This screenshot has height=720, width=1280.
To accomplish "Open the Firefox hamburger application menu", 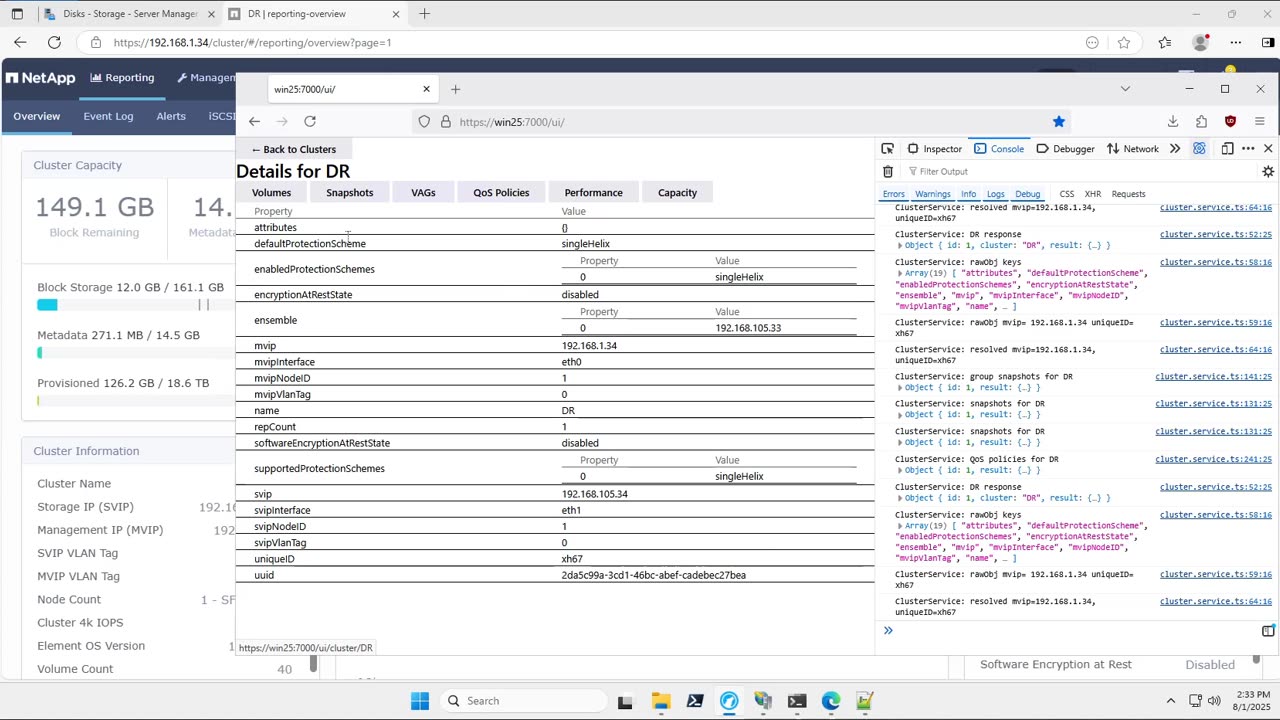I will point(1259,121).
